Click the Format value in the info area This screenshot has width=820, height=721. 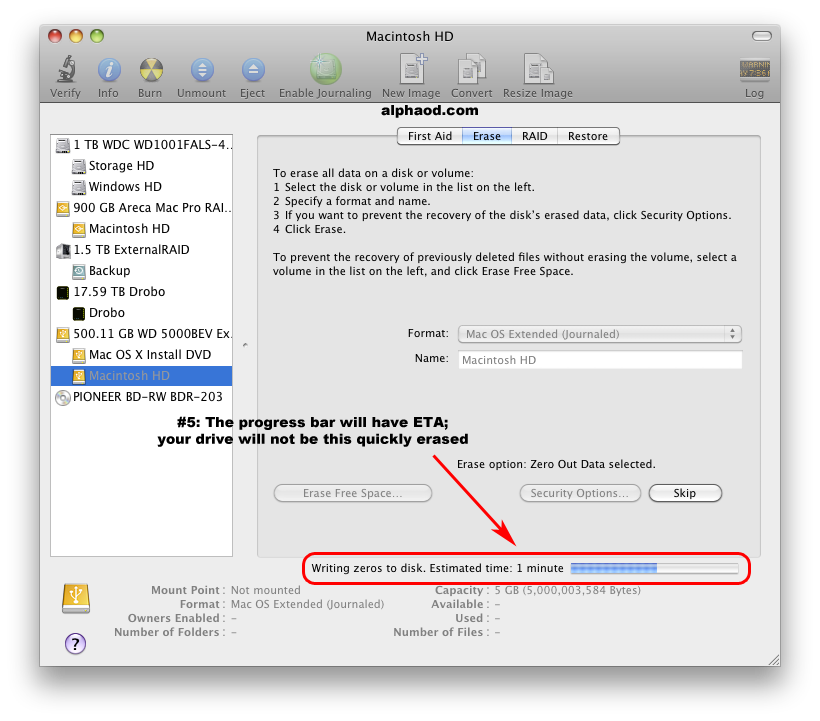[x=308, y=604]
